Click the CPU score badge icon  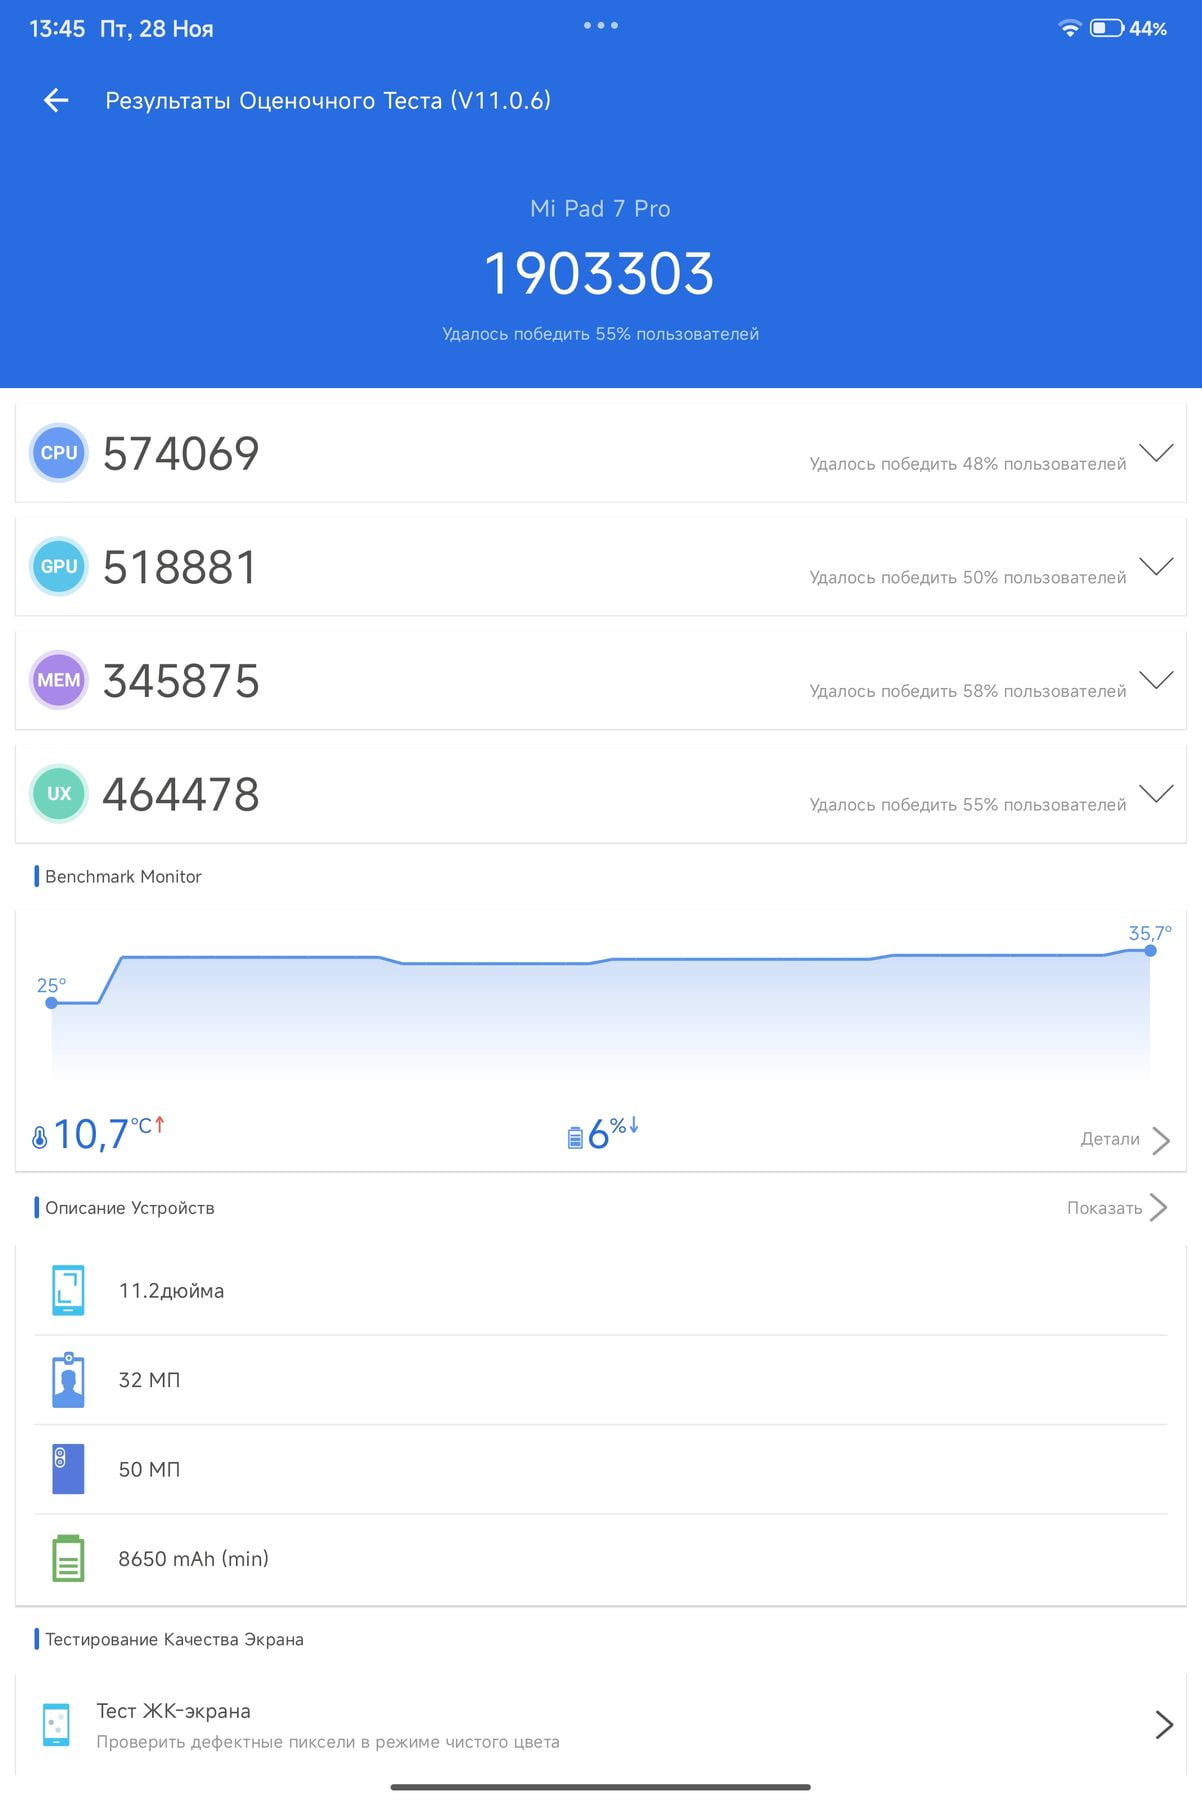[59, 453]
